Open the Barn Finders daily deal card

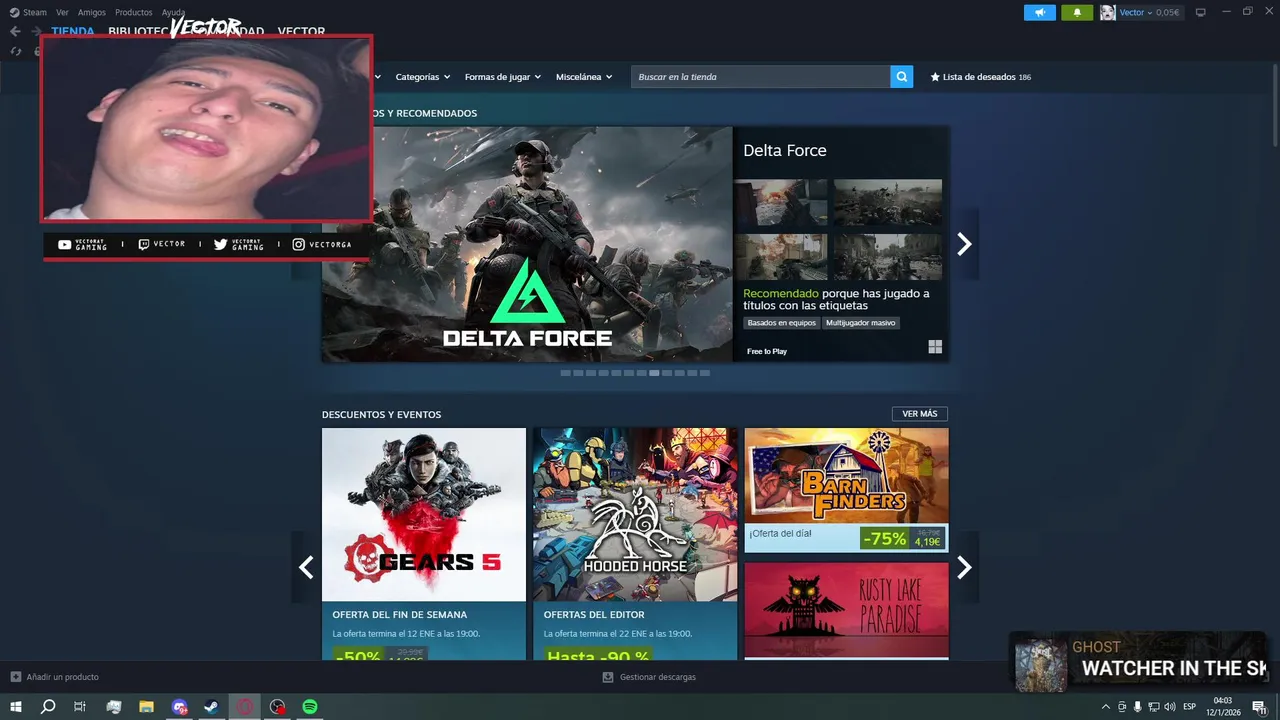[x=846, y=490]
